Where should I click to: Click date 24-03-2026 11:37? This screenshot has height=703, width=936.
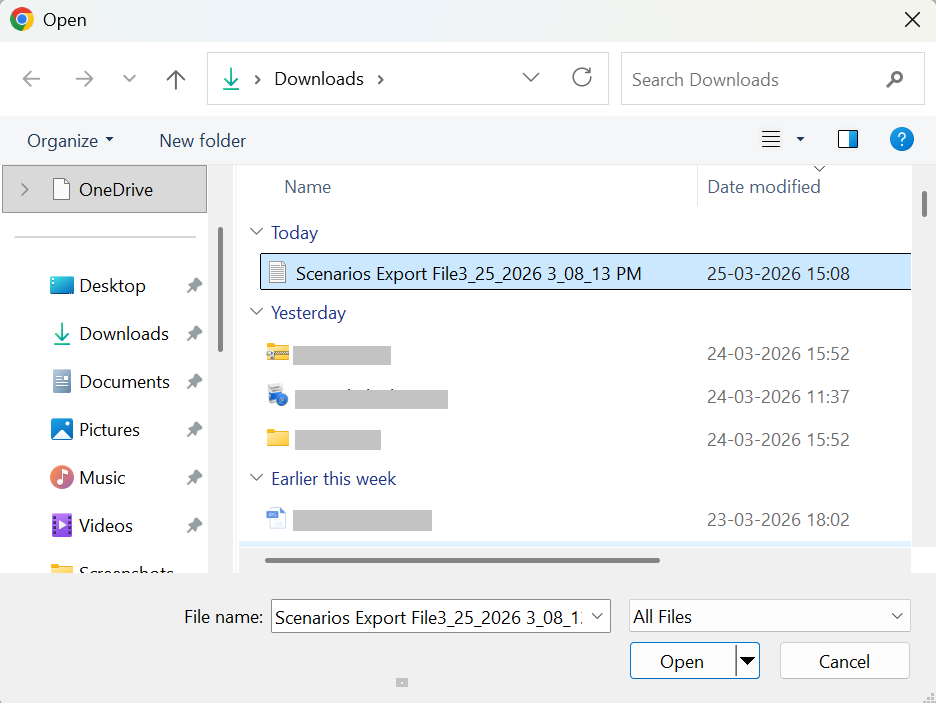[778, 396]
